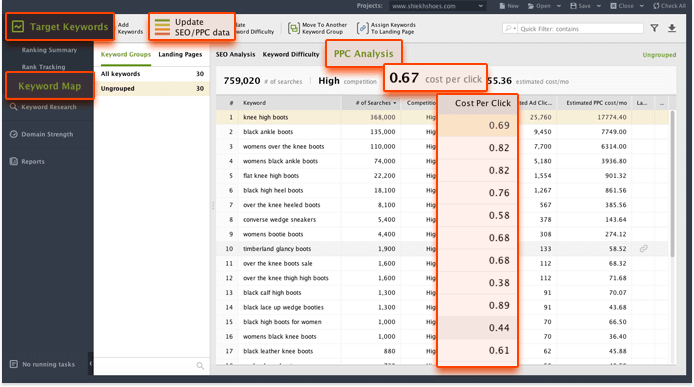Image resolution: width=694 pixels, height=387 pixels.
Task: Select black calf high boots keyword
Action: coord(272,293)
